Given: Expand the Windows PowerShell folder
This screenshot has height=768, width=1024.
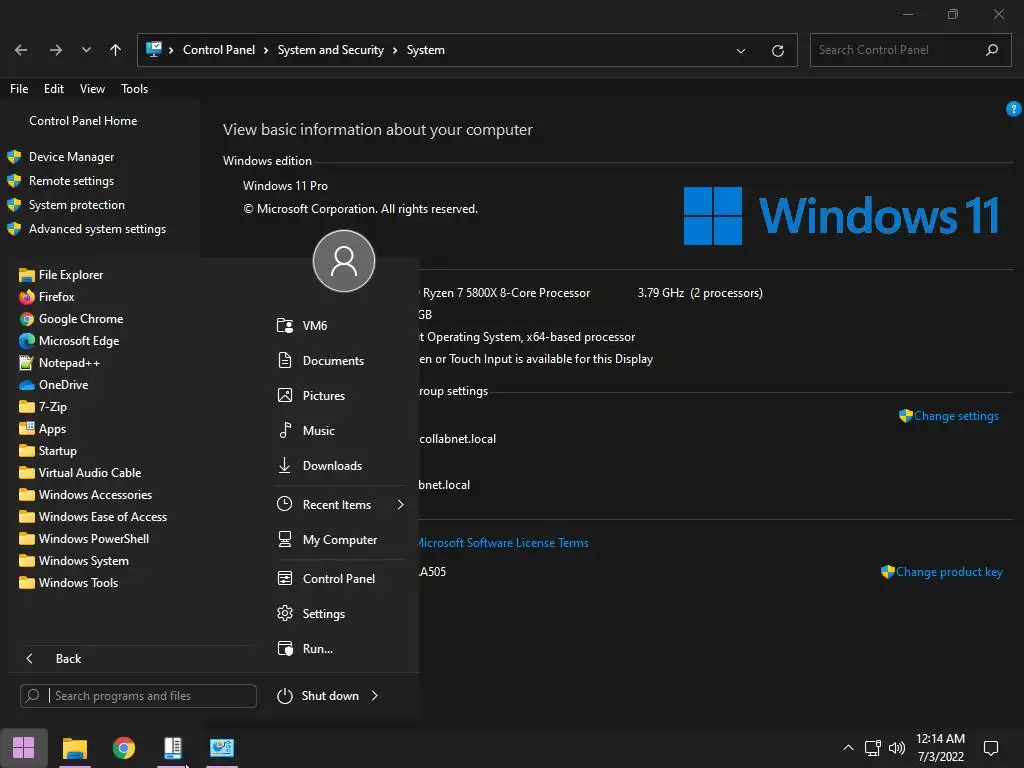Looking at the screenshot, I should click(93, 539).
